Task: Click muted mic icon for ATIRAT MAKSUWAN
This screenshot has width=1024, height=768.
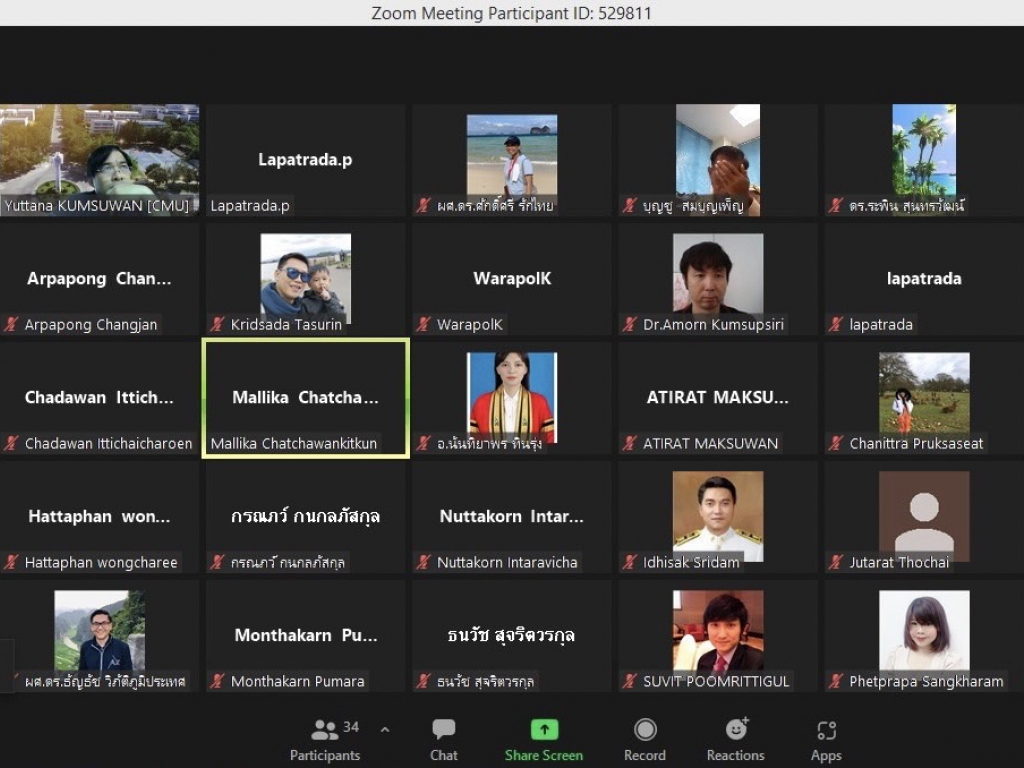Action: pos(630,443)
